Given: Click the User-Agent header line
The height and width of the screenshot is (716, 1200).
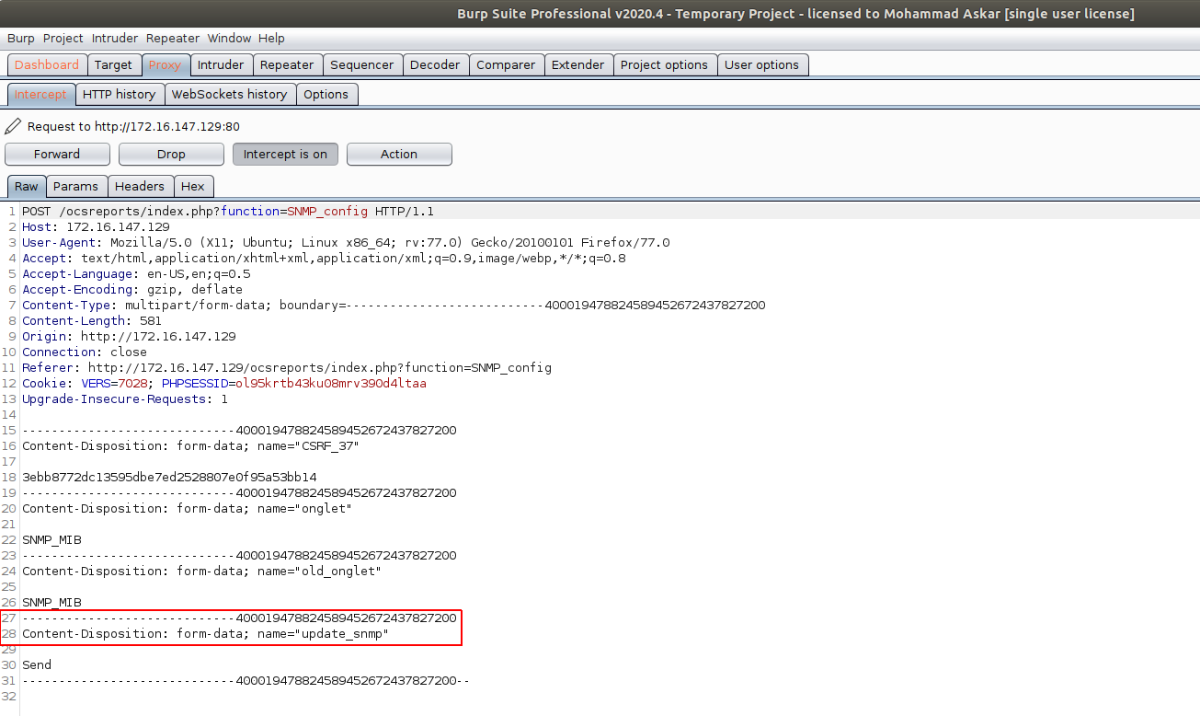Looking at the screenshot, I should pyautogui.click(x=346, y=243).
